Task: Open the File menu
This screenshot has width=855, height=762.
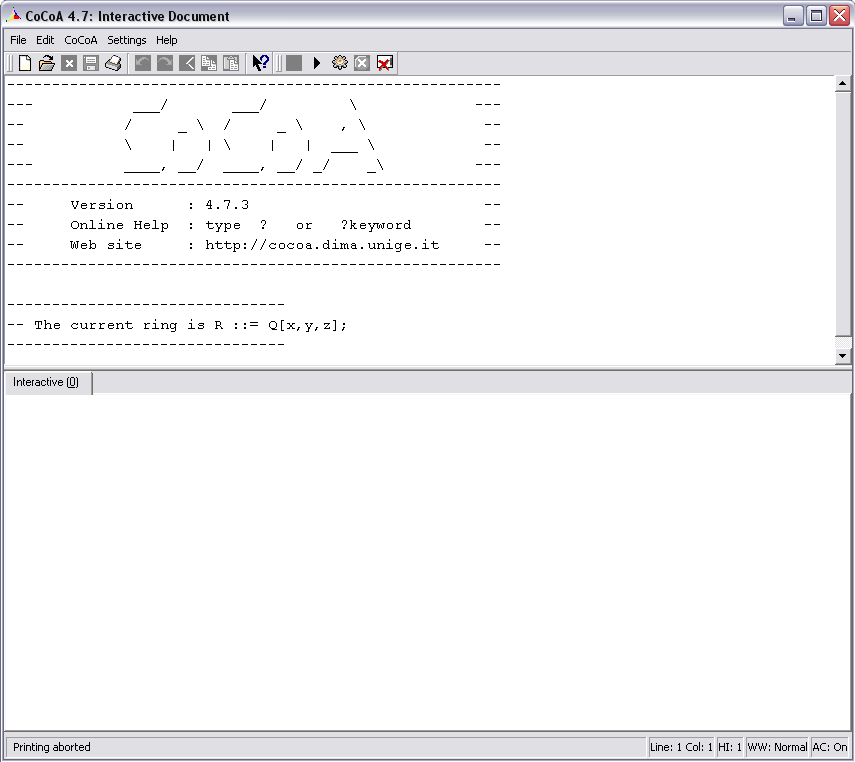Action: tap(18, 40)
